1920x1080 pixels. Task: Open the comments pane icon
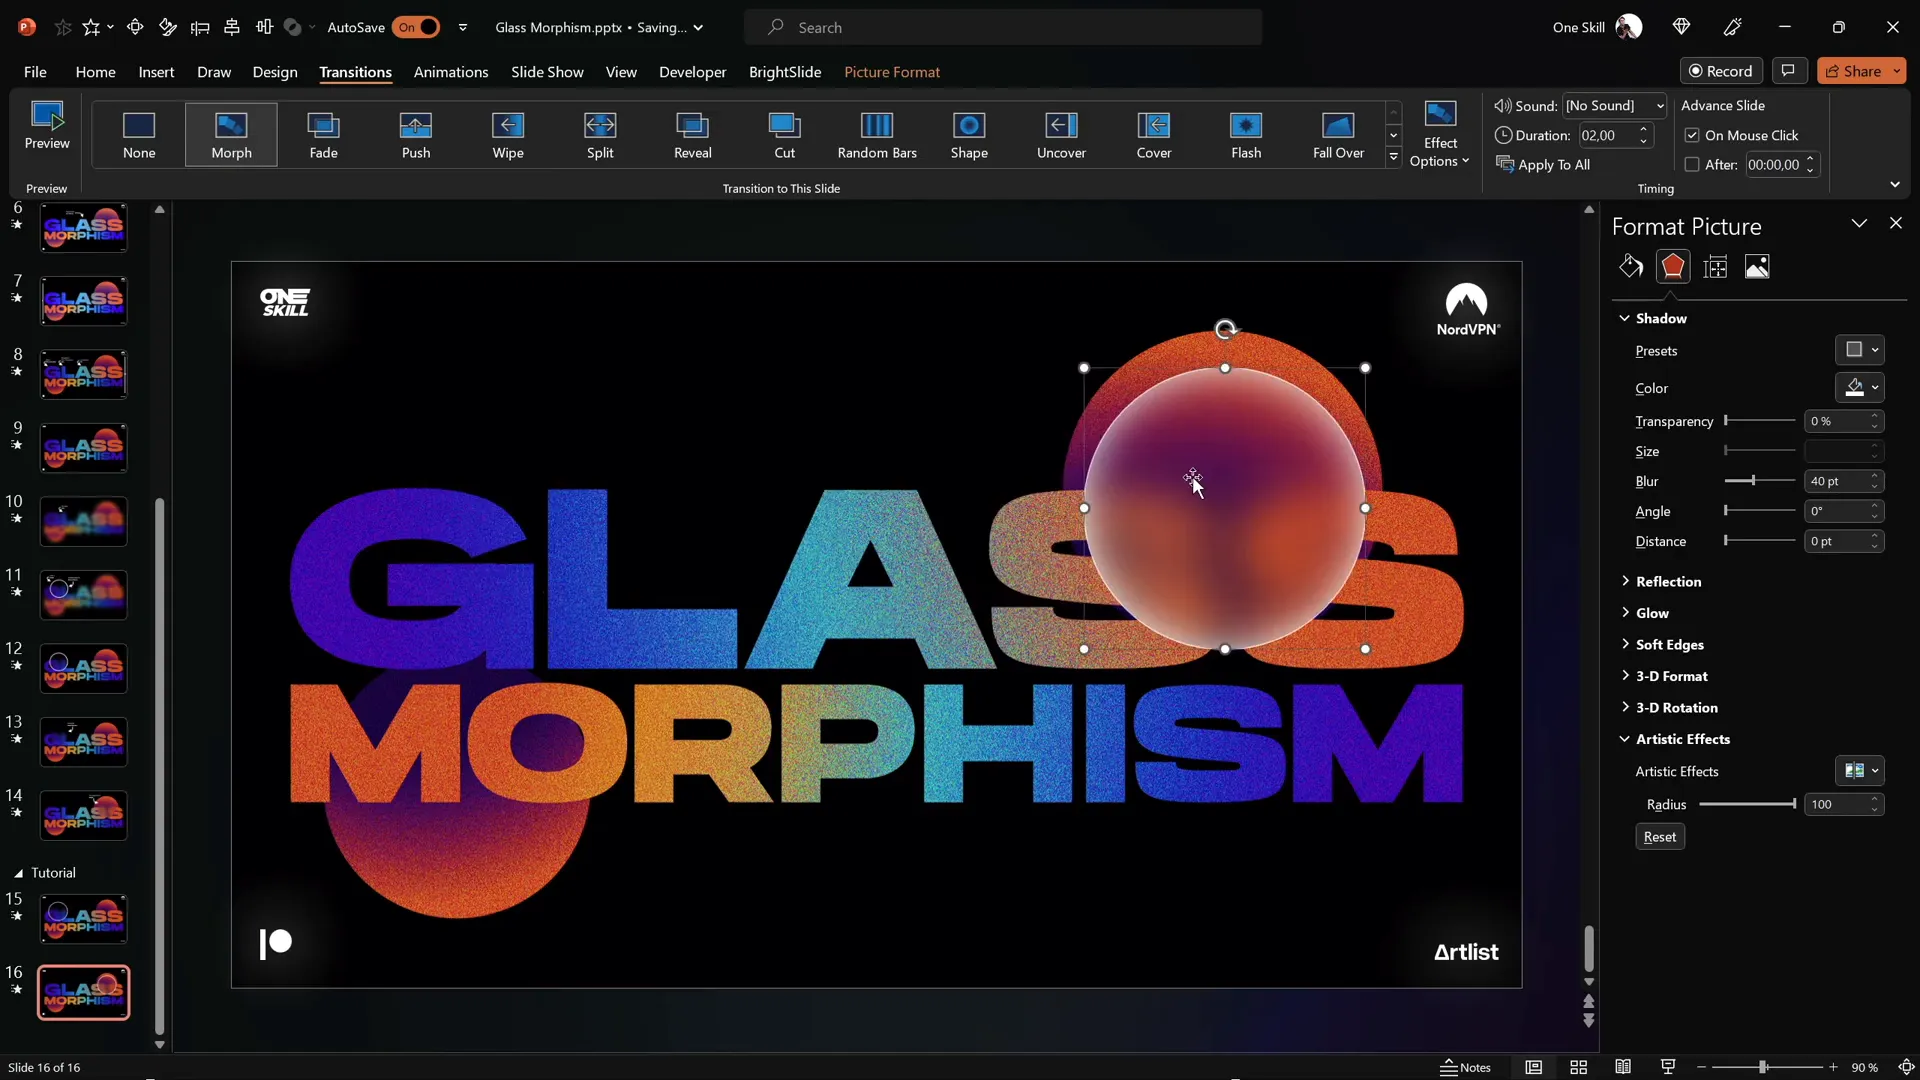tap(1788, 70)
